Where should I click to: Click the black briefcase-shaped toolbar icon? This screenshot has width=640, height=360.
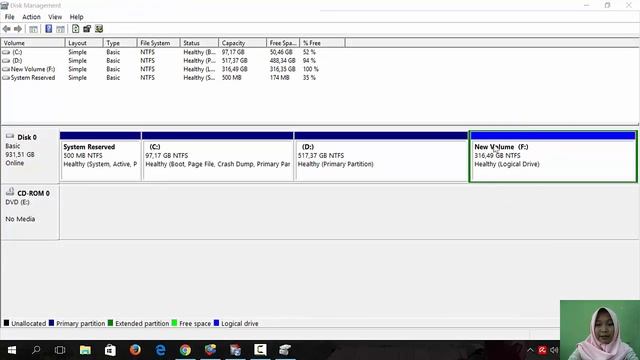point(87,29)
